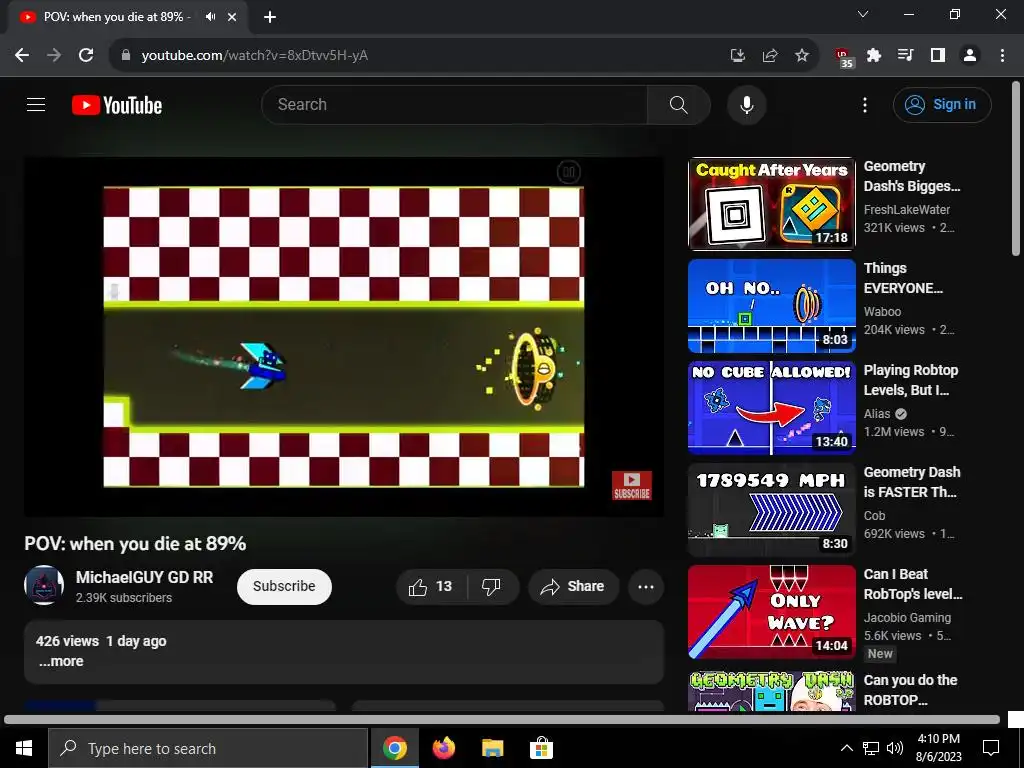
Task: Open File Explorer from the taskbar
Action: 492,748
